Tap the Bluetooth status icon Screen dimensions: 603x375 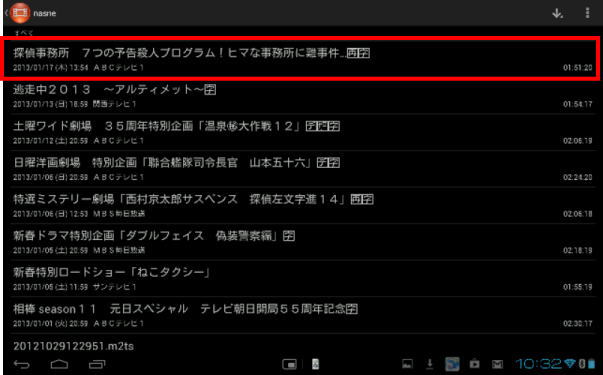click(x=582, y=363)
